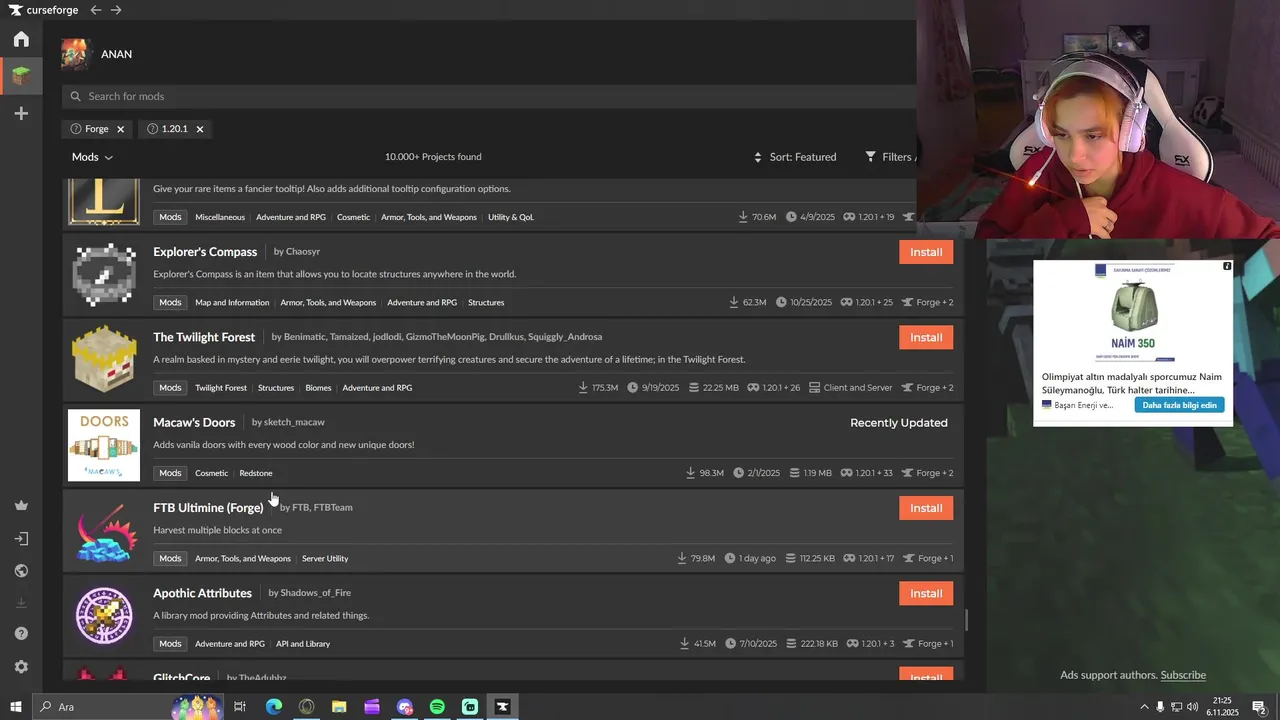The height and width of the screenshot is (720, 1280).
Task: Navigate forward with the right arrow
Action: 116,10
